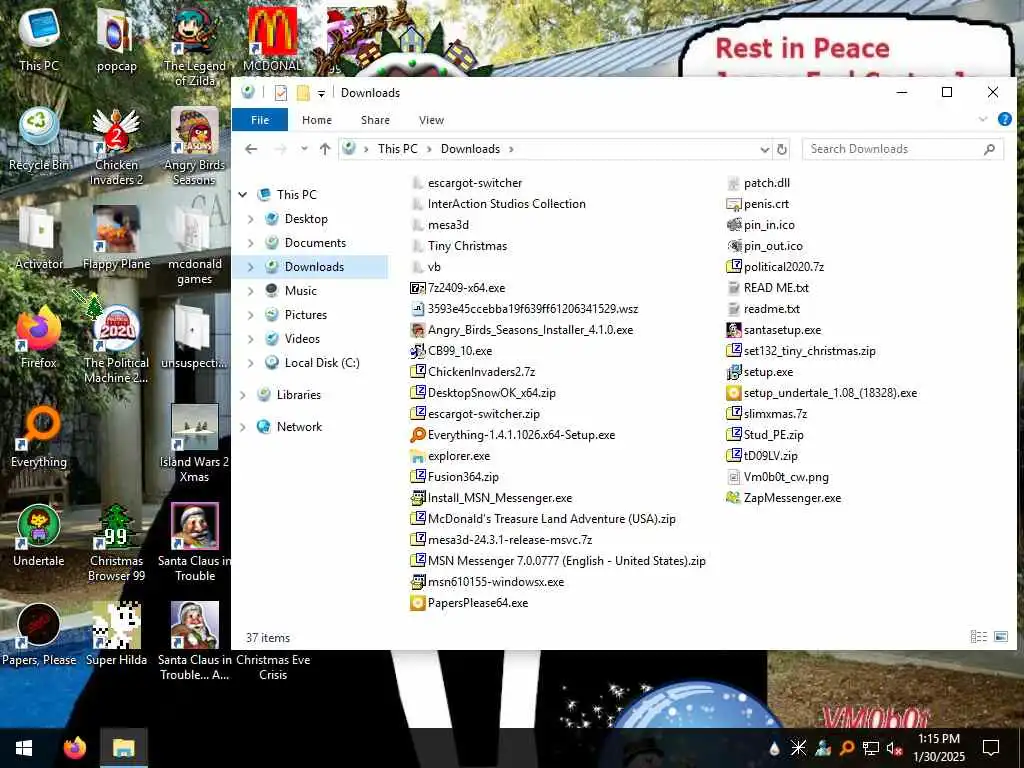Screen dimensions: 1024x768
Task: Launch Santa Claus in Trouble shortcut
Action: pos(195,543)
